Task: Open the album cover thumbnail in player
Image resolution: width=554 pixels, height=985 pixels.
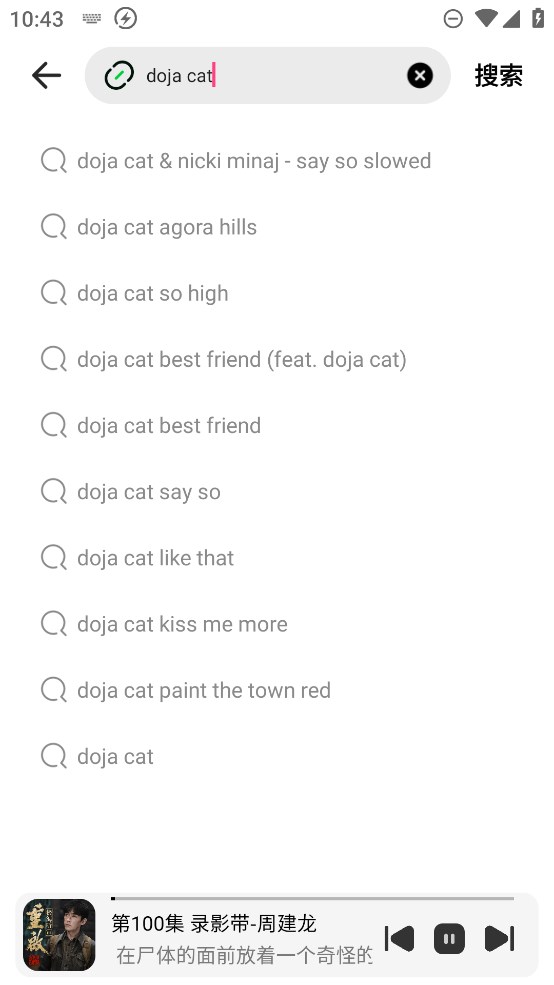Action: [x=59, y=935]
